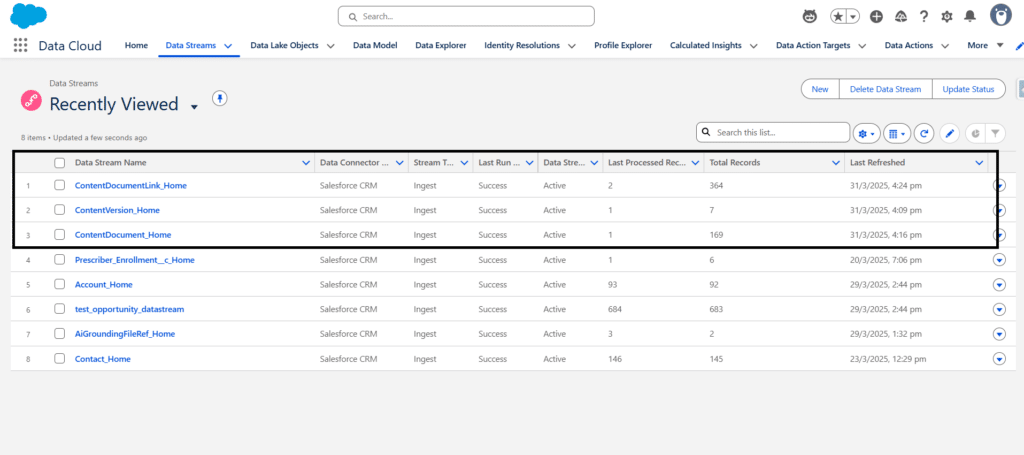This screenshot has height=455, width=1024.
Task: Go to the Profile Explorer tab
Action: [x=622, y=45]
